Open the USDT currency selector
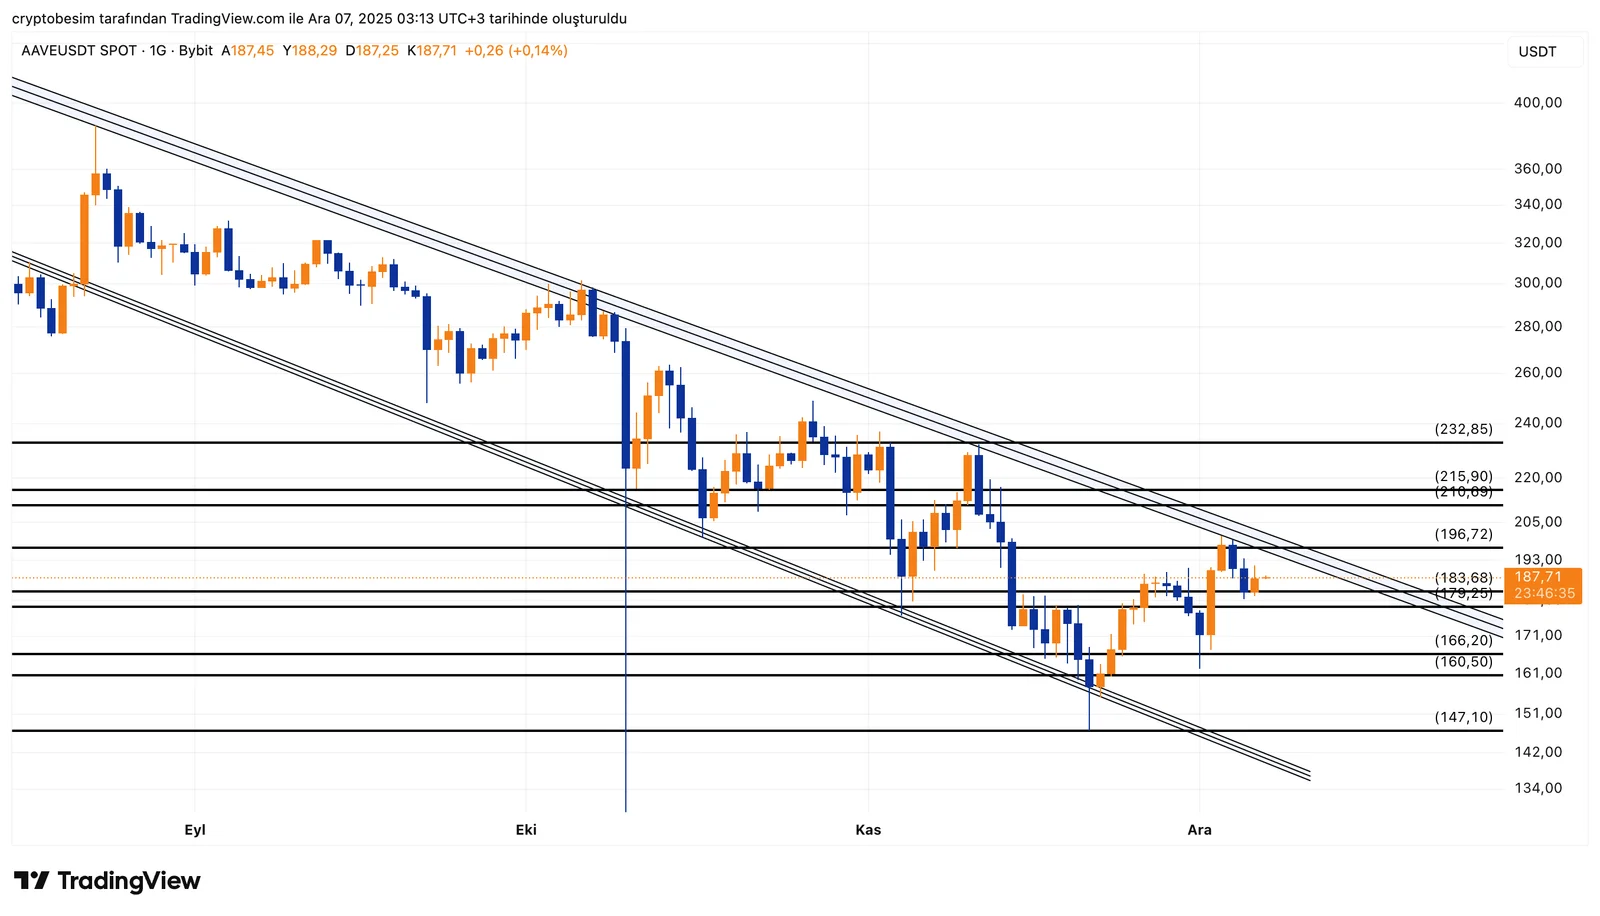Screen dimensions: 1600x916 click(x=1537, y=52)
